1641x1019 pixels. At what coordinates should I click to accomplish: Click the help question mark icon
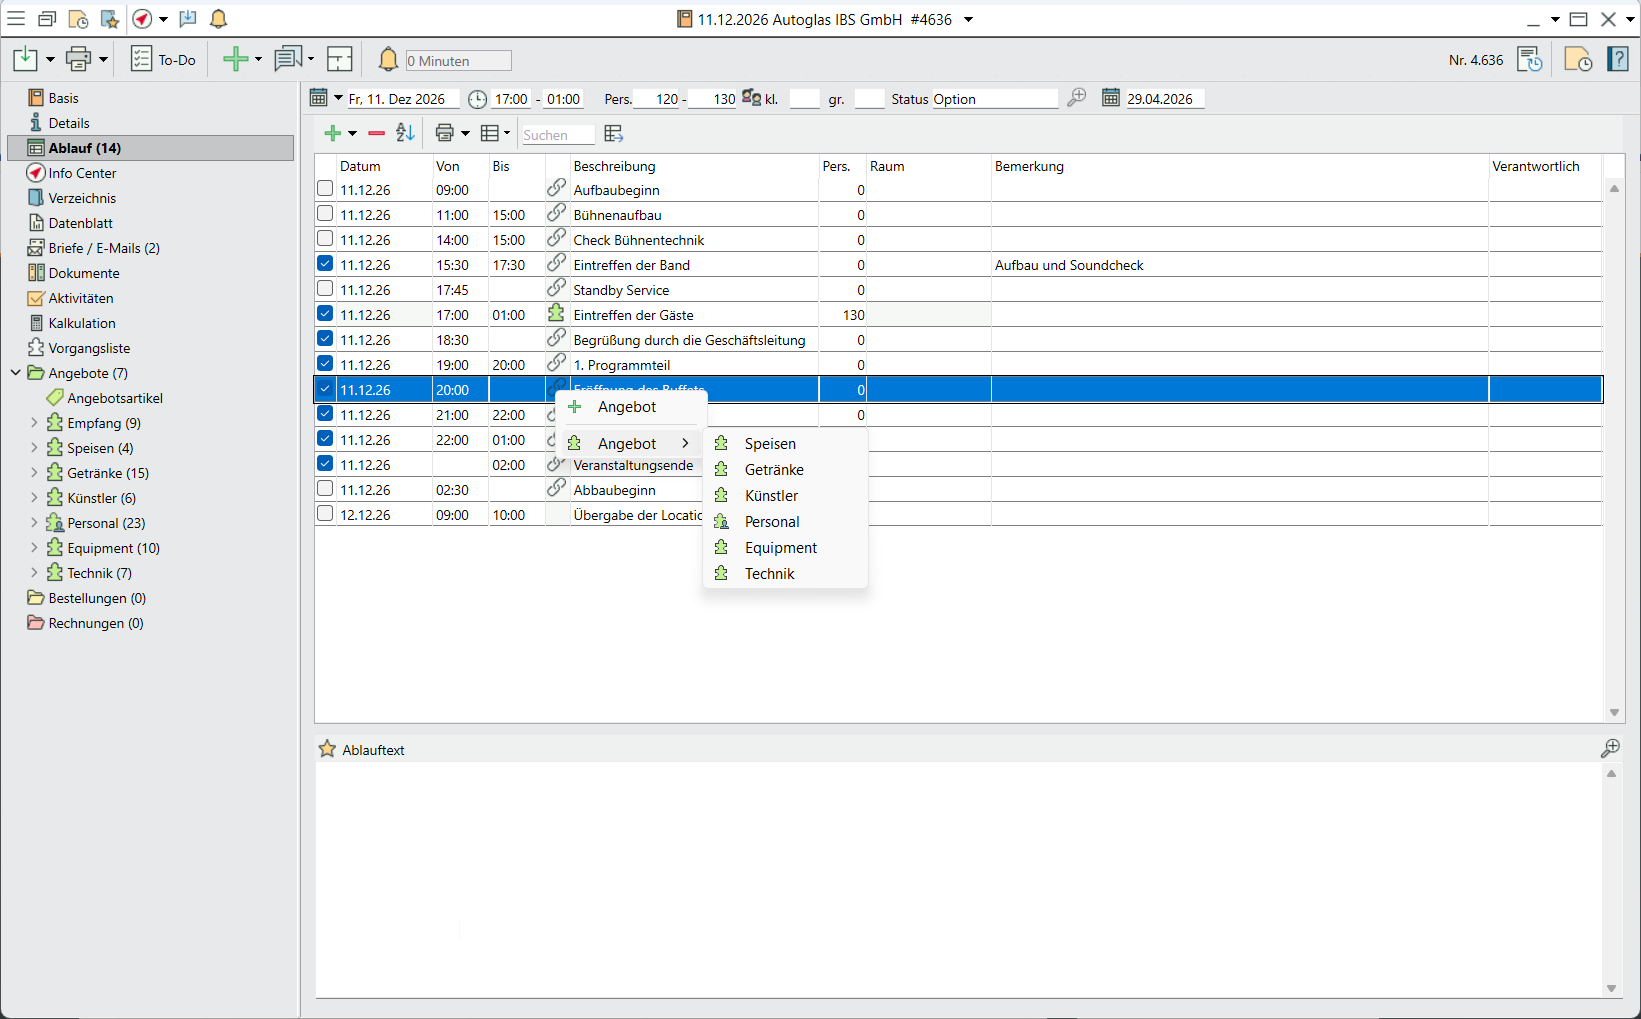pyautogui.click(x=1617, y=60)
